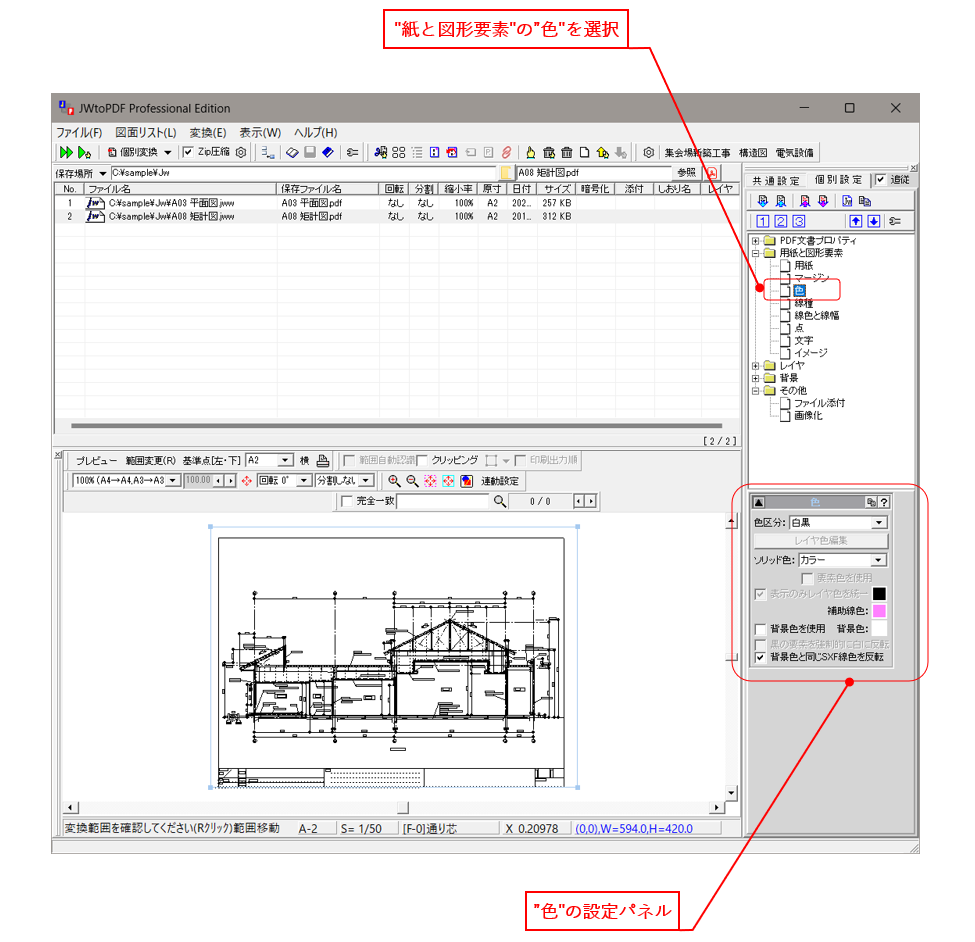975x942 pixels.
Task: Click the 連動設定 button
Action: [500, 481]
